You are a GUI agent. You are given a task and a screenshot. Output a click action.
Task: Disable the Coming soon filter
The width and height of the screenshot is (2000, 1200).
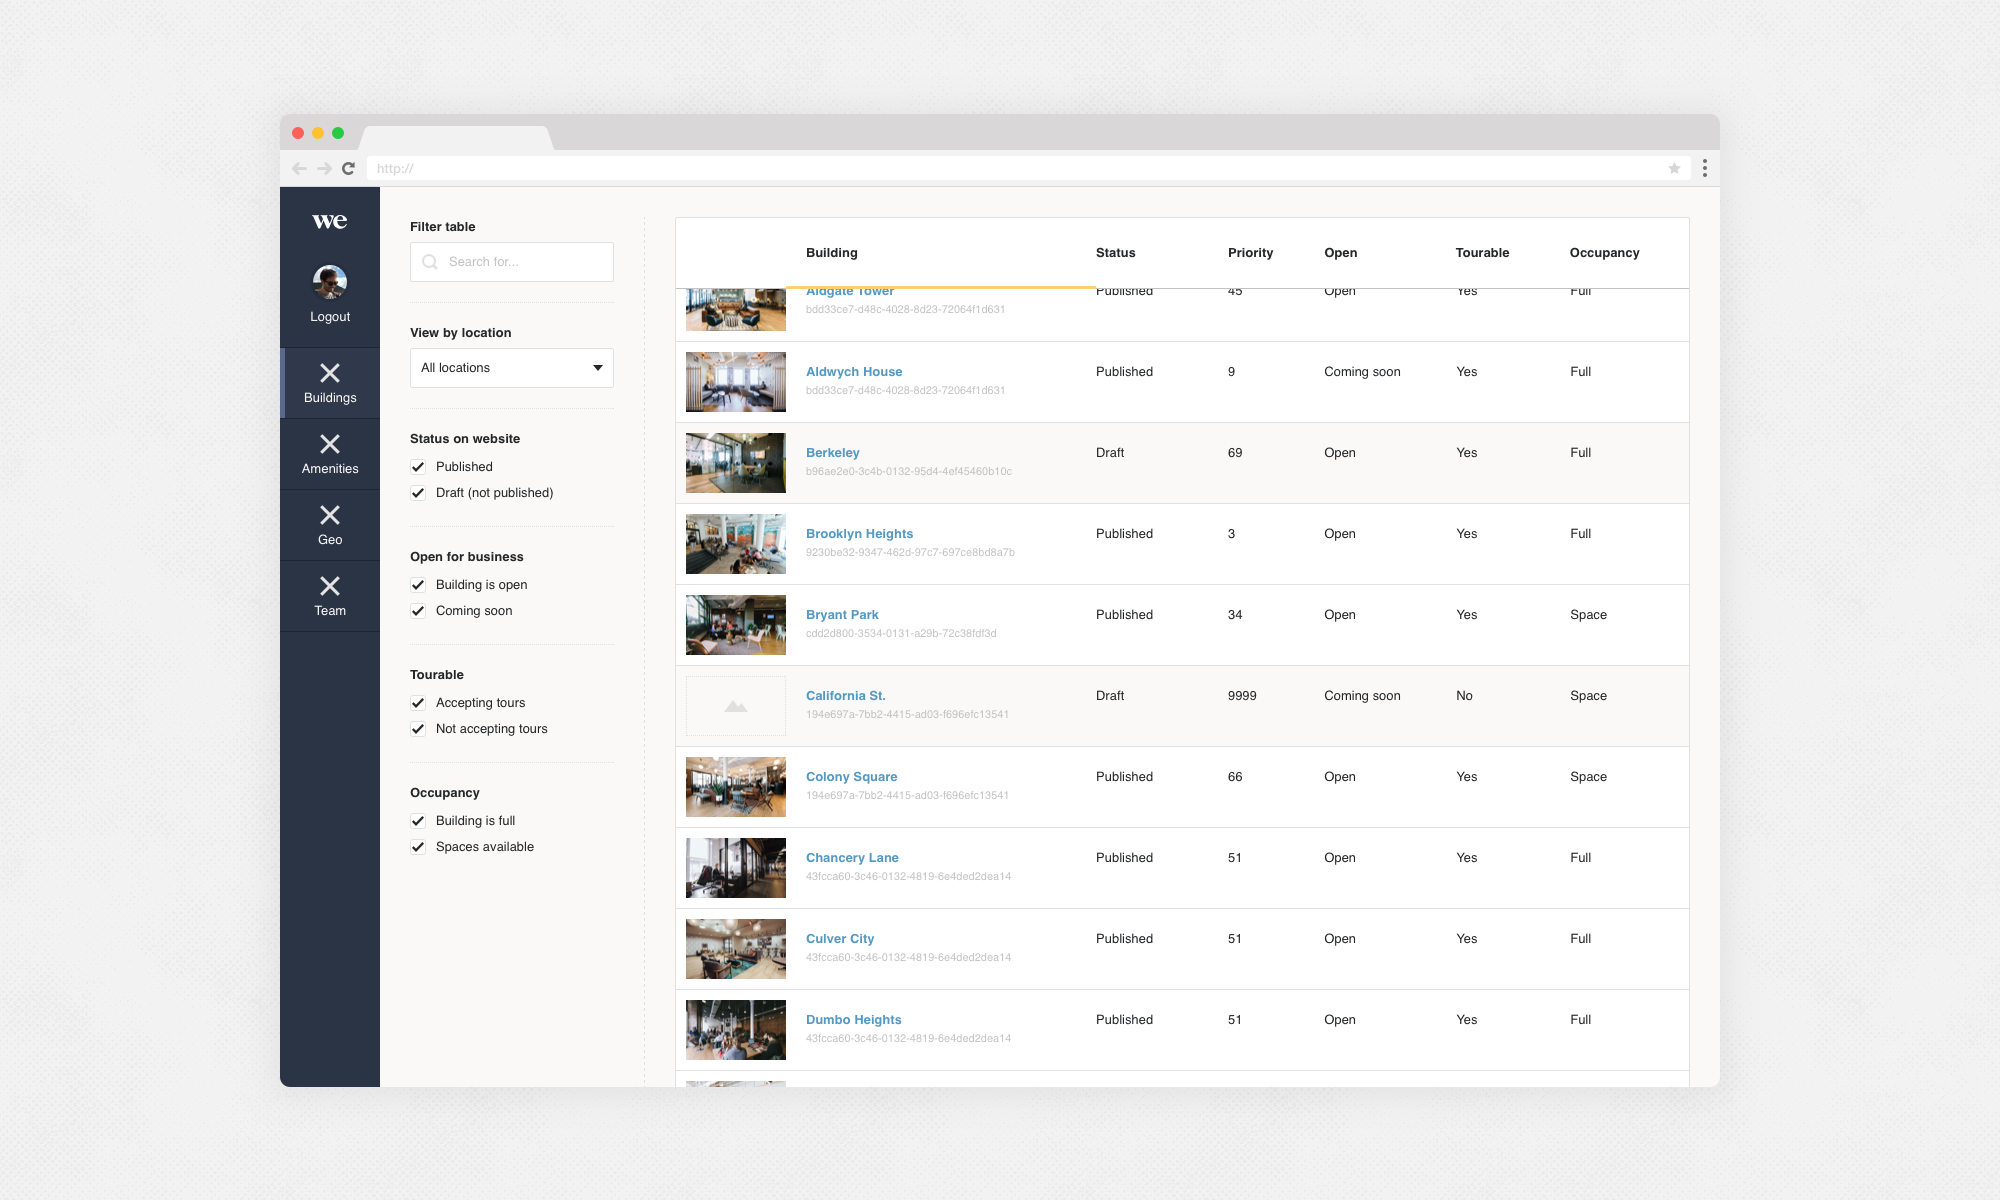(418, 610)
